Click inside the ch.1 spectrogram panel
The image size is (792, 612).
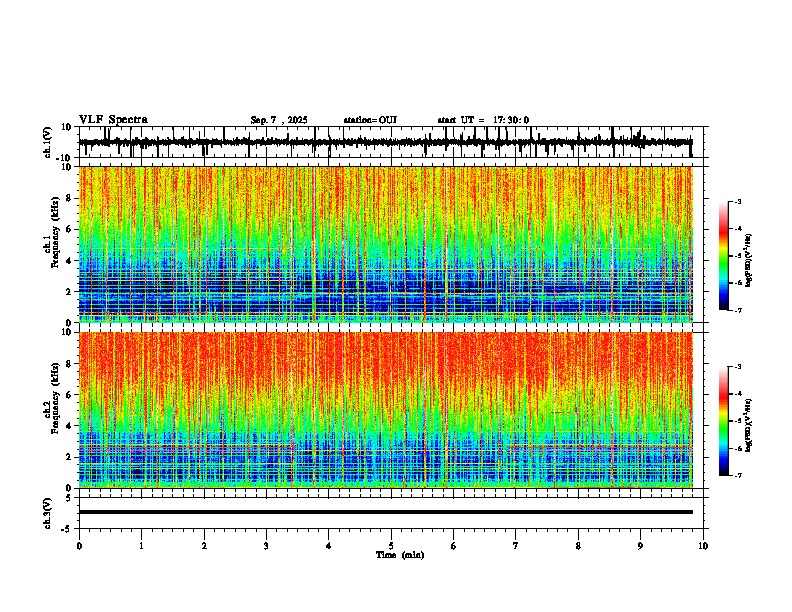[x=385, y=244]
